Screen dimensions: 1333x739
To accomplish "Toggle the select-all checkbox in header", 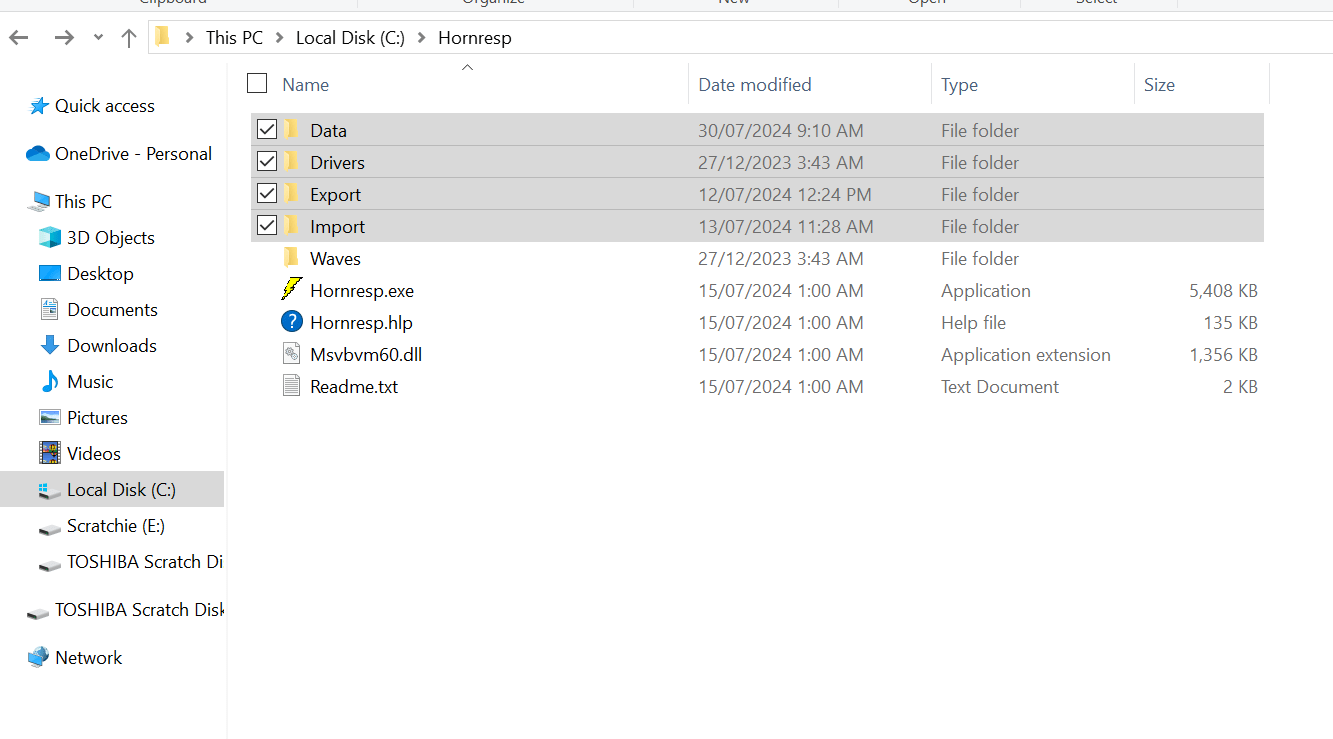I will click(257, 84).
